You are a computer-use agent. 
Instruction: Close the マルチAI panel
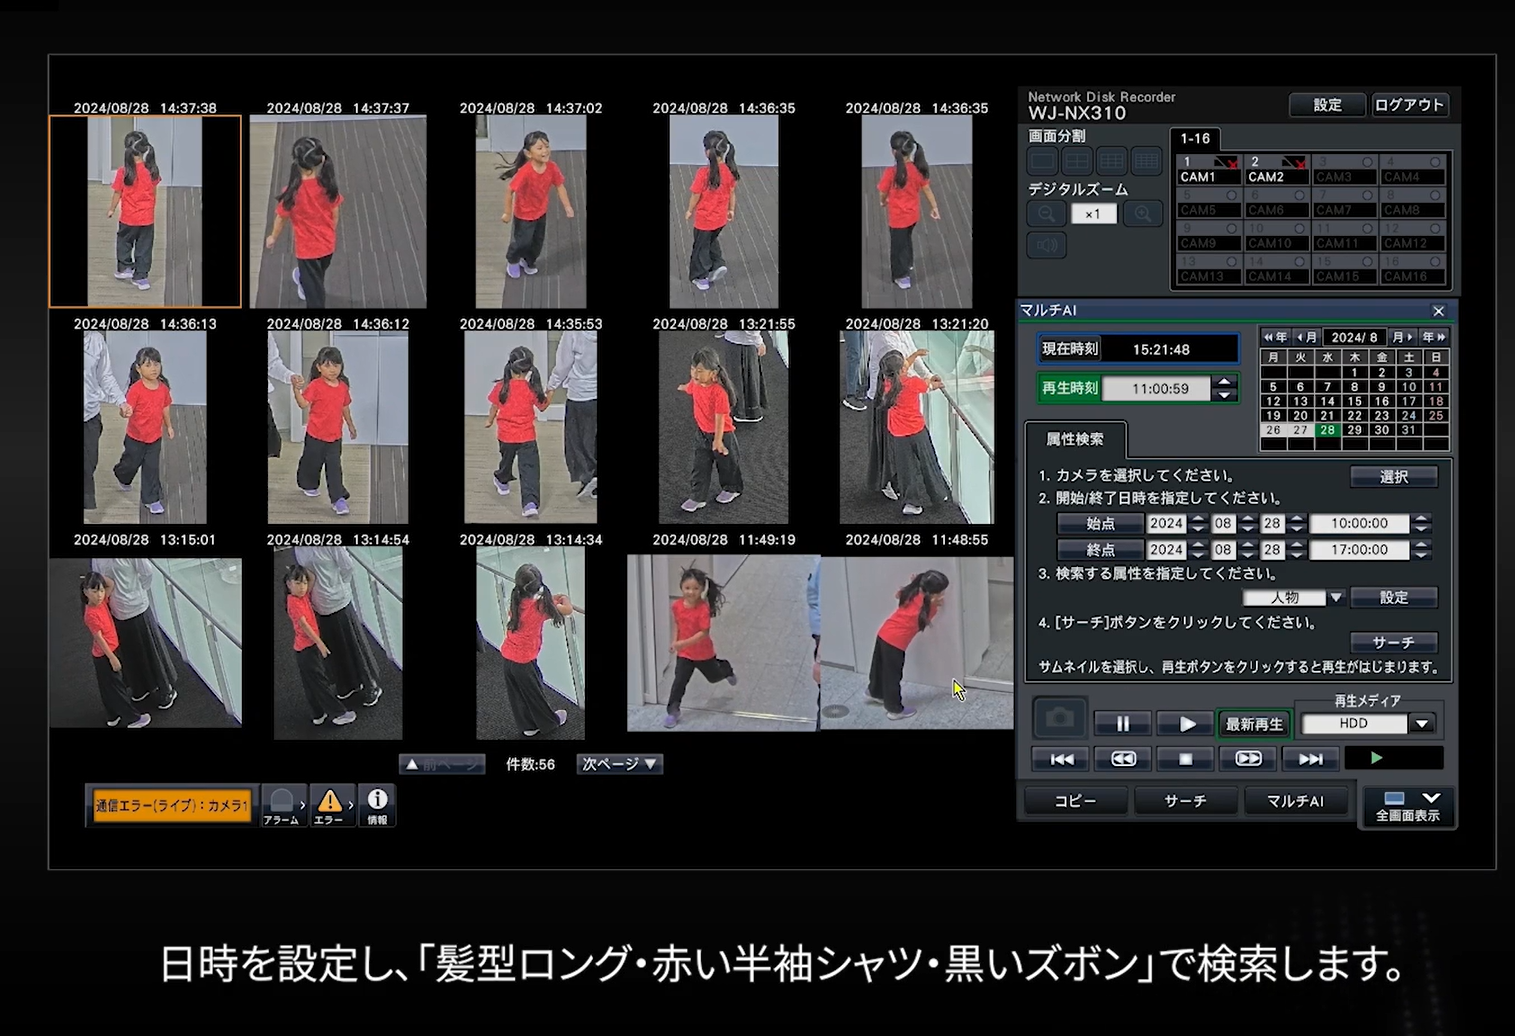pyautogui.click(x=1438, y=311)
